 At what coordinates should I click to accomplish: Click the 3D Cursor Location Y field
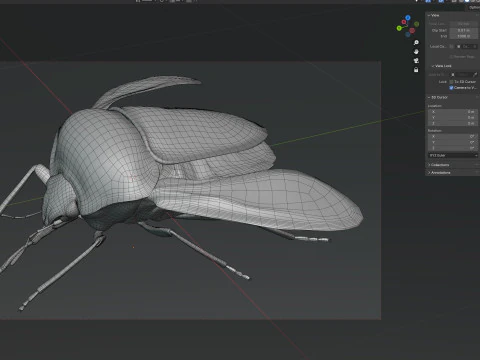(x=453, y=118)
